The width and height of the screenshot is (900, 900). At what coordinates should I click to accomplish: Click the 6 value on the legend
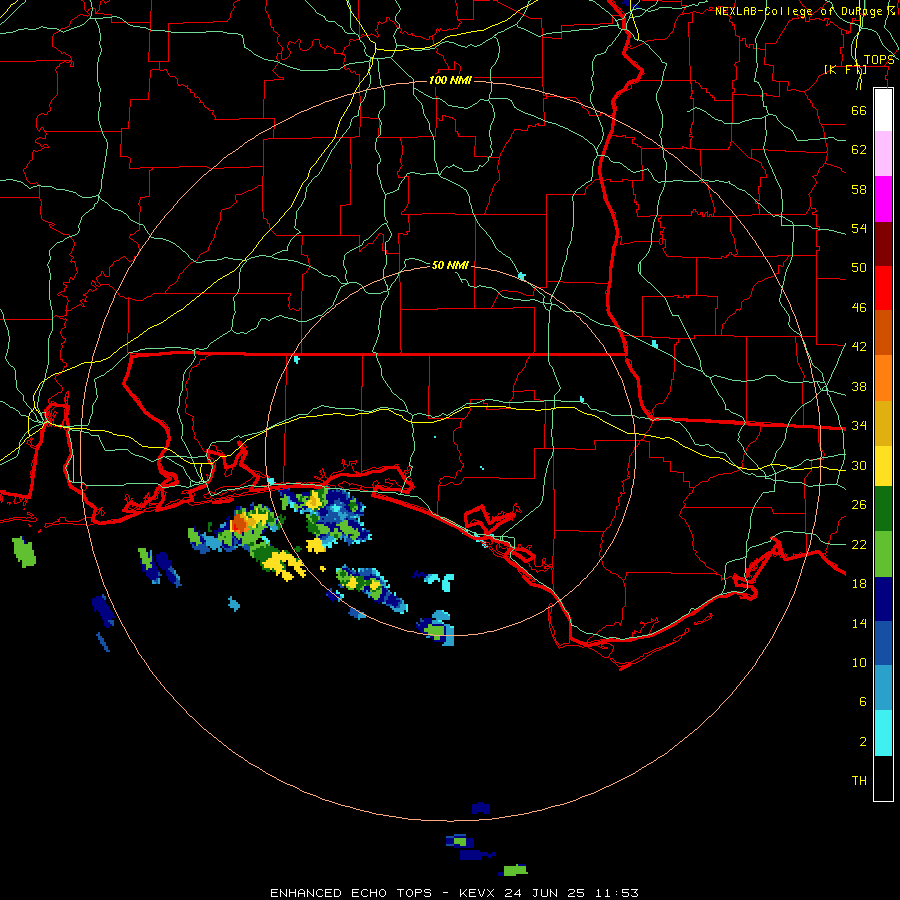tap(863, 701)
